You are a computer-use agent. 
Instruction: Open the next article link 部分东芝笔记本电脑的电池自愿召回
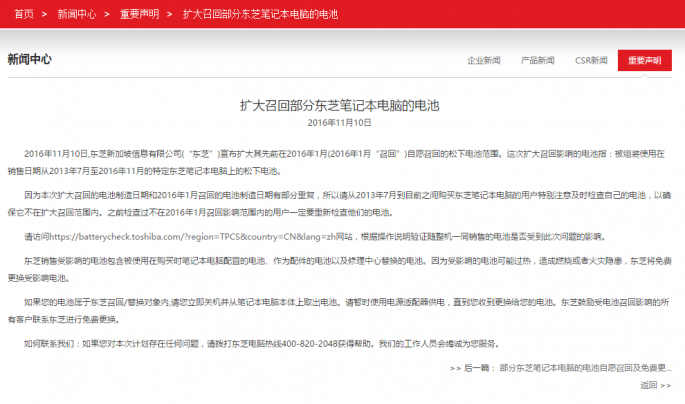coord(585,368)
